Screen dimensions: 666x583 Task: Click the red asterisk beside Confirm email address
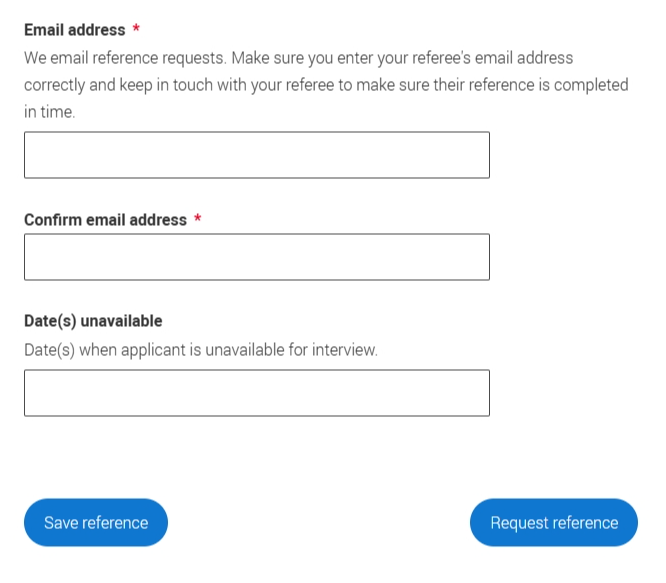pyautogui.click(x=198, y=218)
